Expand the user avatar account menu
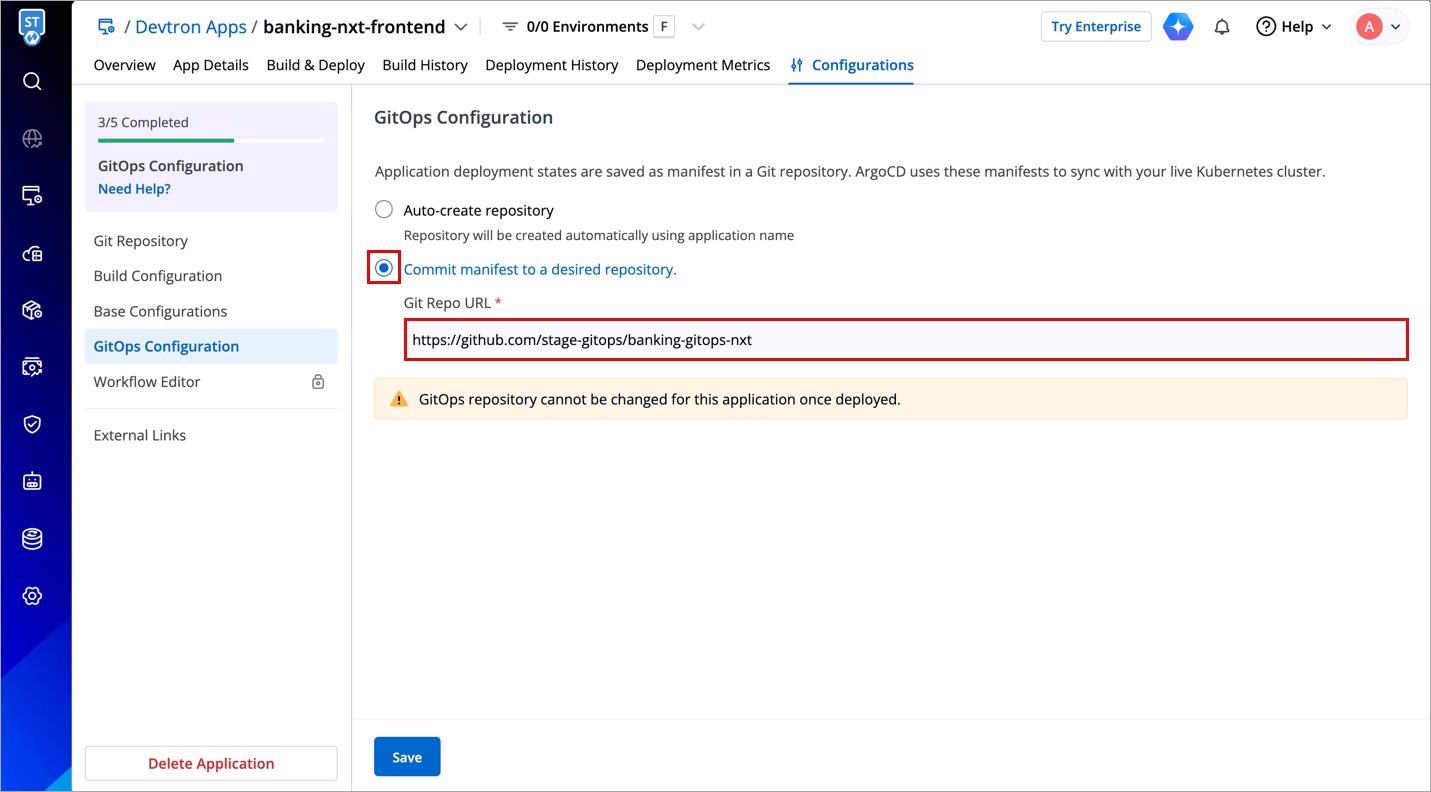The width and height of the screenshot is (1431, 792). click(1381, 27)
